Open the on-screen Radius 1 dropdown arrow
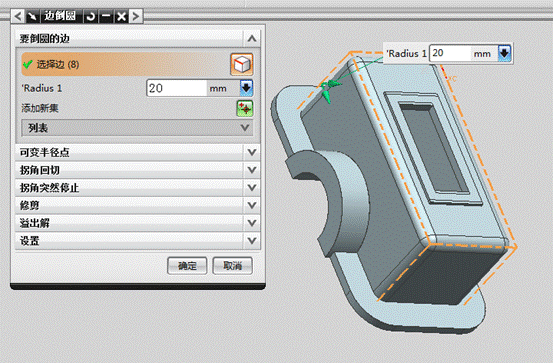Image resolution: width=553 pixels, height=363 pixels. pyautogui.click(x=505, y=53)
